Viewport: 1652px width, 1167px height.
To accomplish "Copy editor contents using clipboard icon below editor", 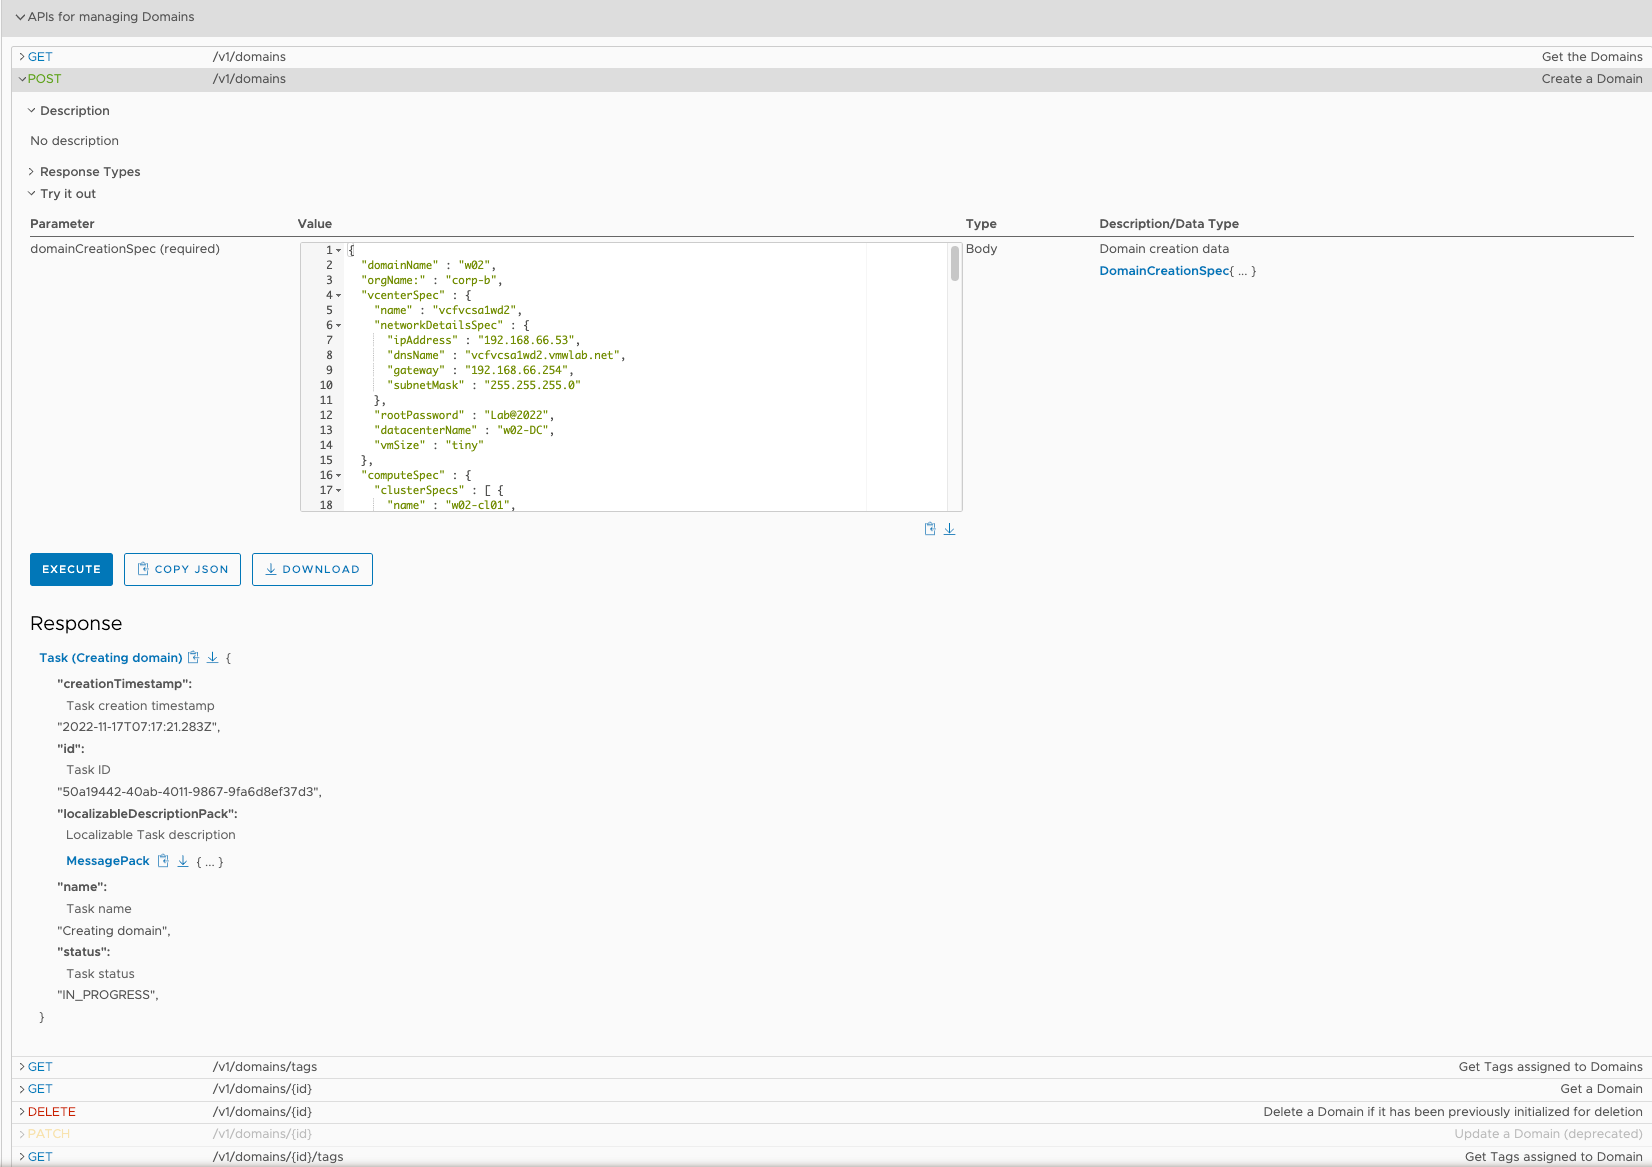I will click(x=930, y=529).
